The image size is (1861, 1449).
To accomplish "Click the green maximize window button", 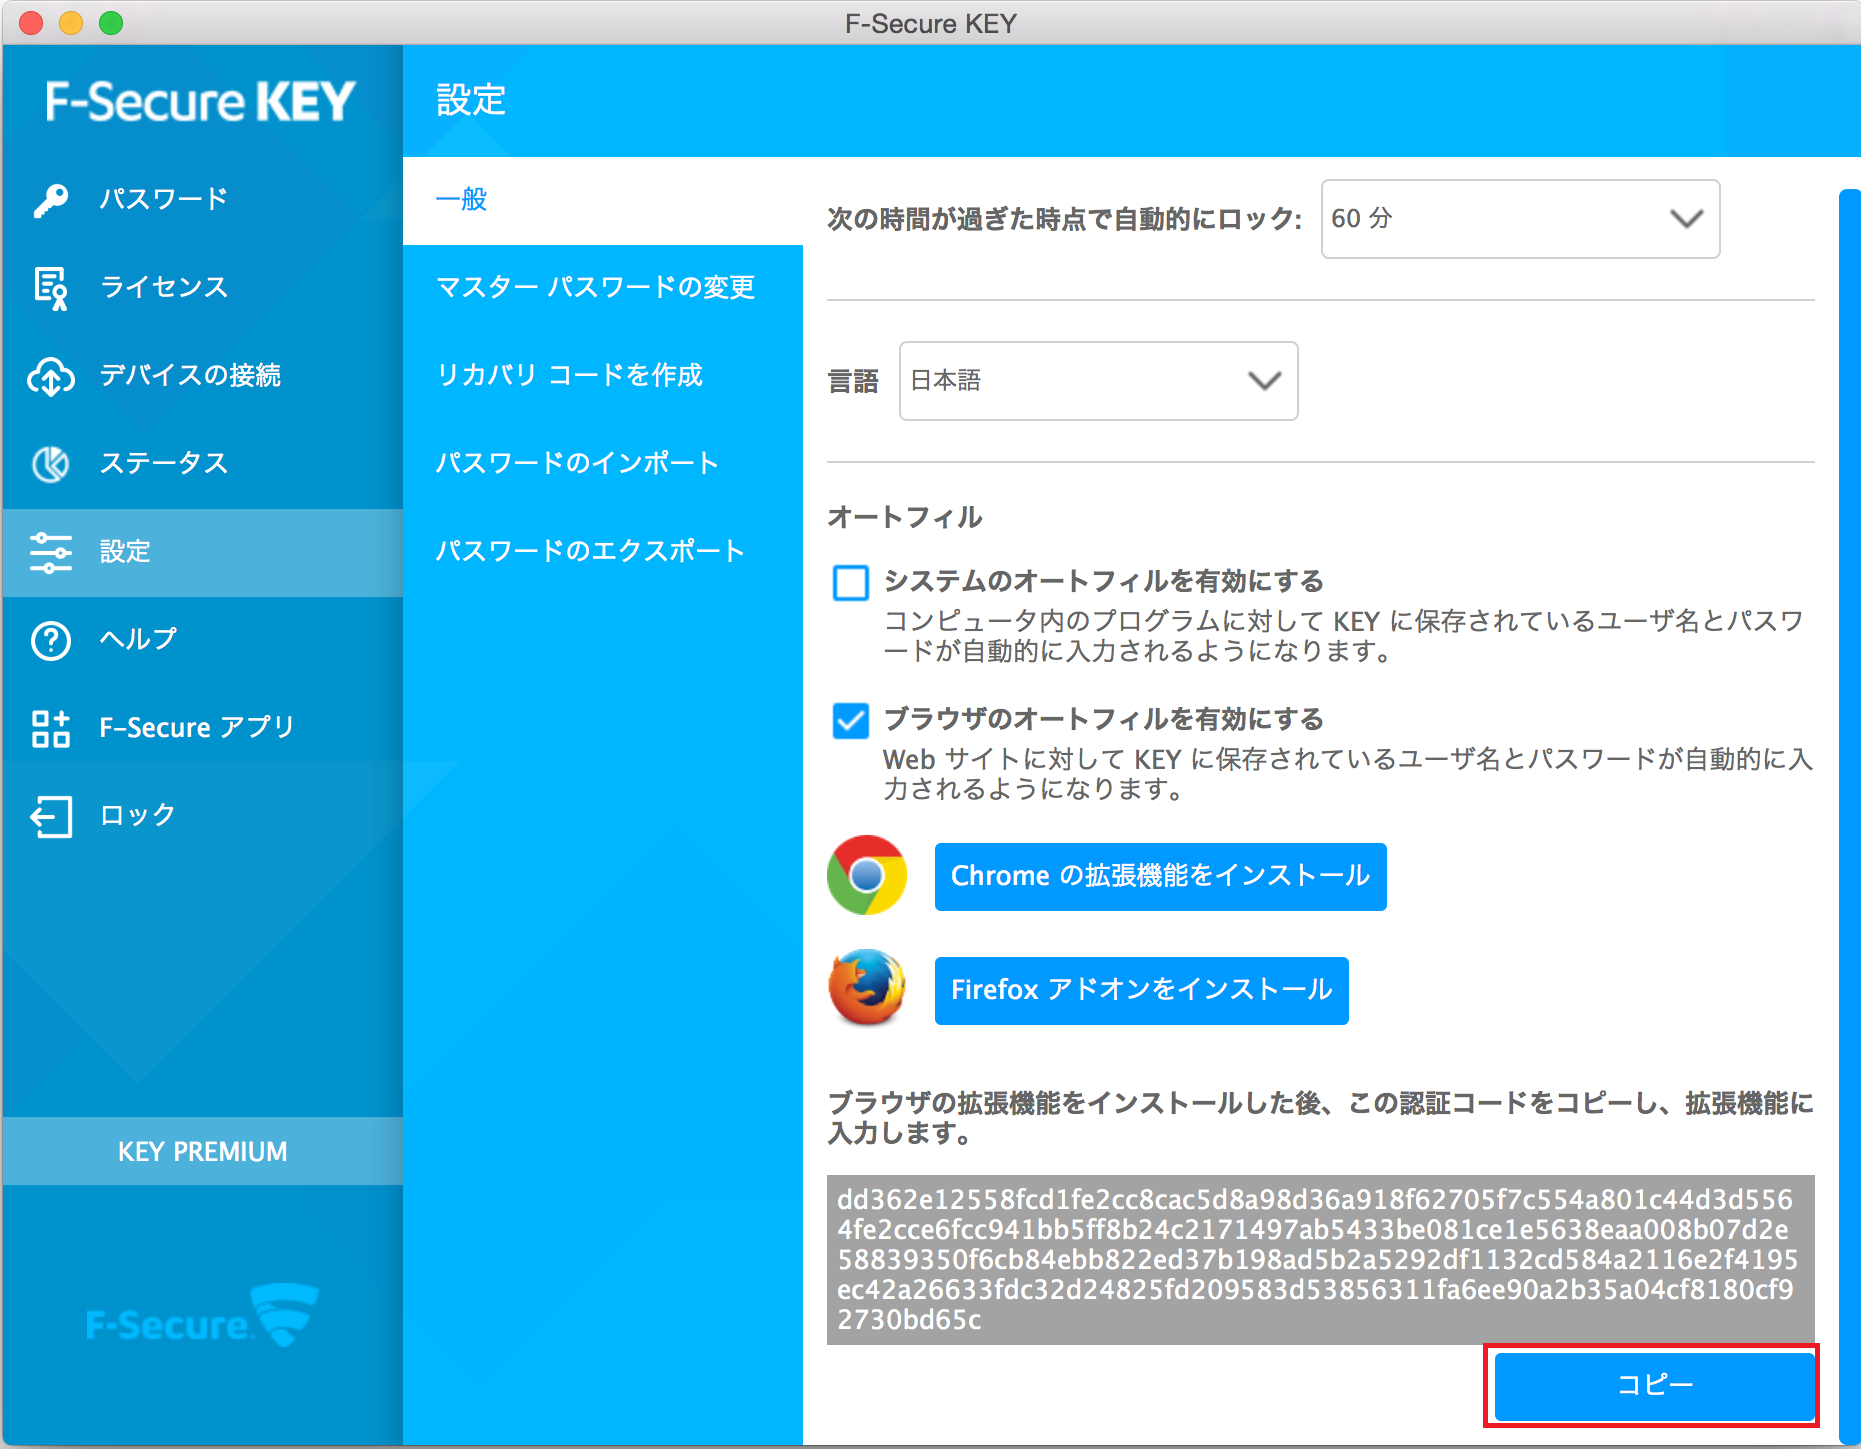I will [x=111, y=23].
